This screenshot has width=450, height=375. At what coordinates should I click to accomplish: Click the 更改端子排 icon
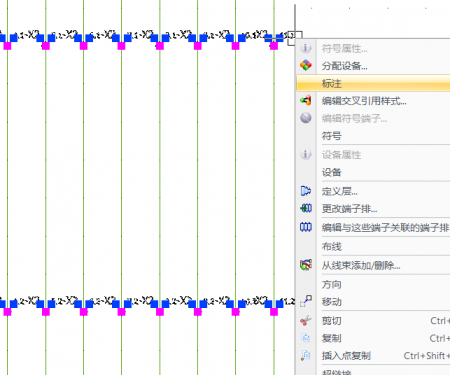click(x=306, y=209)
